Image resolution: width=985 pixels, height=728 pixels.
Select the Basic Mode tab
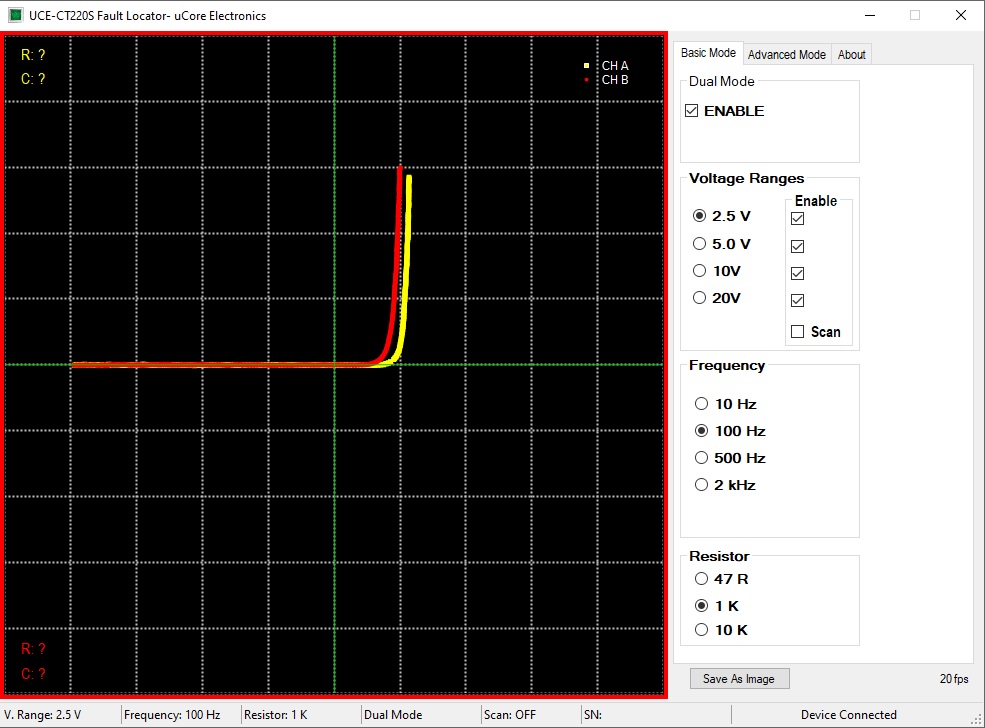coord(708,54)
